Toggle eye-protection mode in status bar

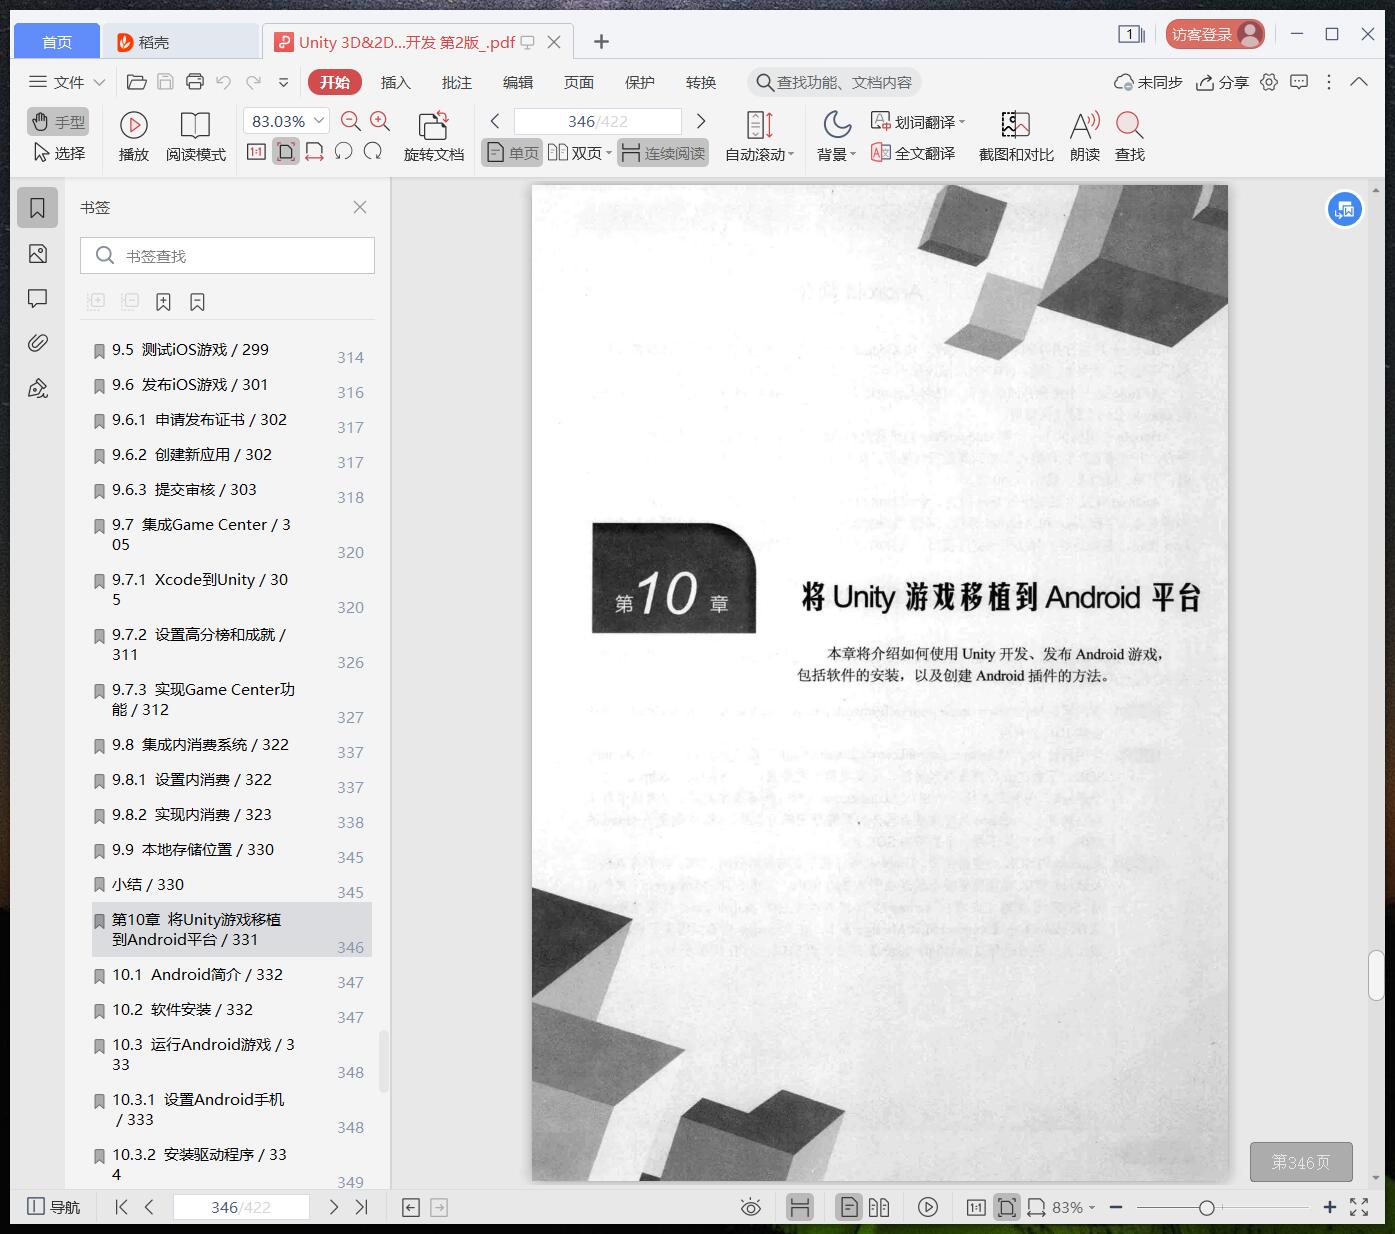click(751, 1207)
